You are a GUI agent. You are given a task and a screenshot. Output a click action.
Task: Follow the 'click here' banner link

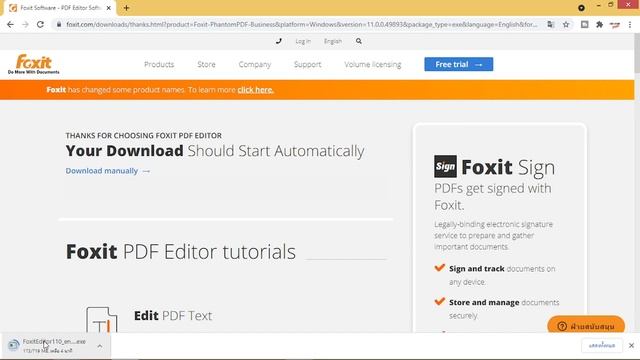(x=256, y=90)
